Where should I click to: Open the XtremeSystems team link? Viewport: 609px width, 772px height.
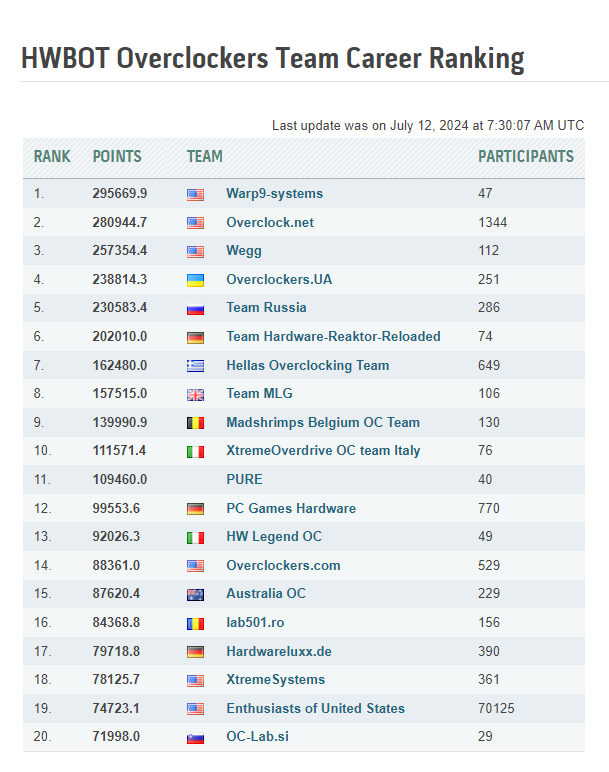point(276,679)
